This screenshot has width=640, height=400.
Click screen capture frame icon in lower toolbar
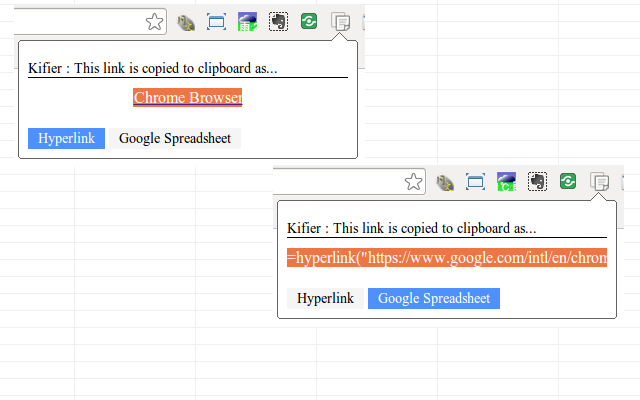[476, 182]
